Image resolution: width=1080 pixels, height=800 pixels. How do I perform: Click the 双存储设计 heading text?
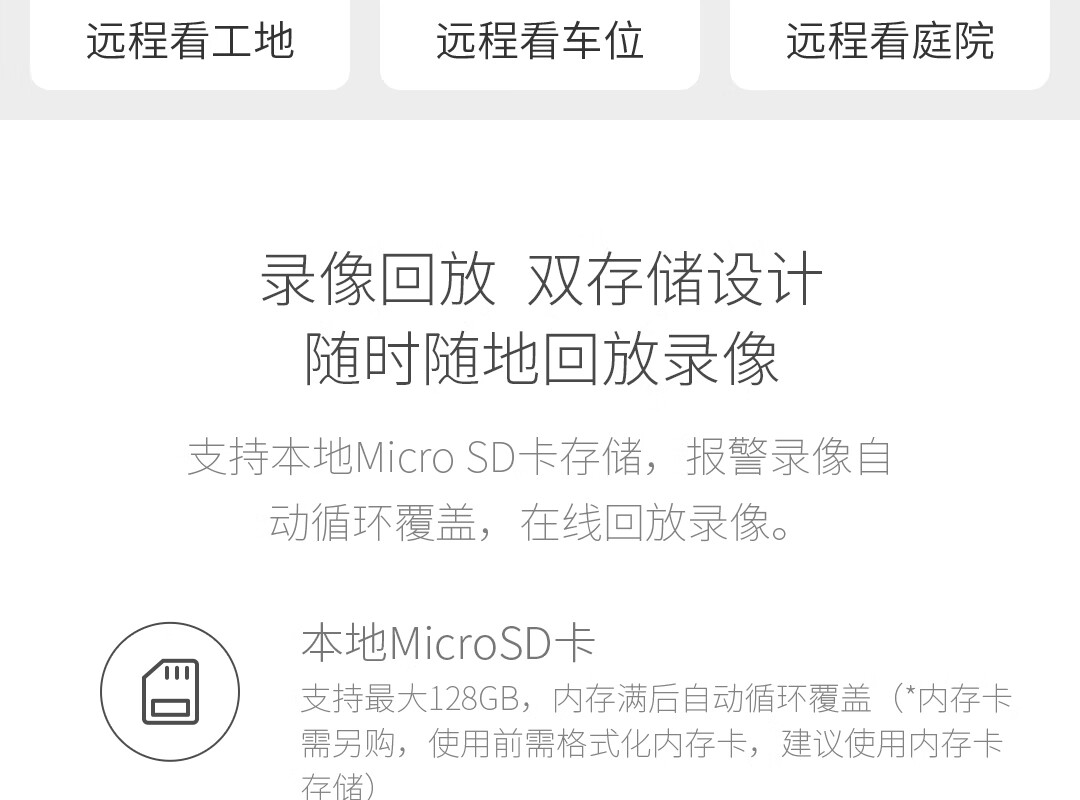click(675, 278)
